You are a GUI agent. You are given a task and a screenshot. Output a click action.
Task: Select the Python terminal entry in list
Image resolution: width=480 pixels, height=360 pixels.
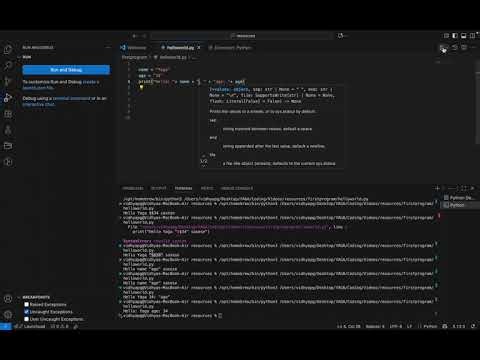click(460, 205)
